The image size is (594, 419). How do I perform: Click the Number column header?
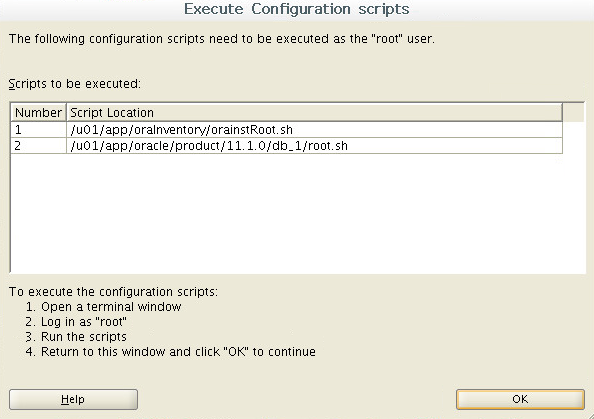38,113
